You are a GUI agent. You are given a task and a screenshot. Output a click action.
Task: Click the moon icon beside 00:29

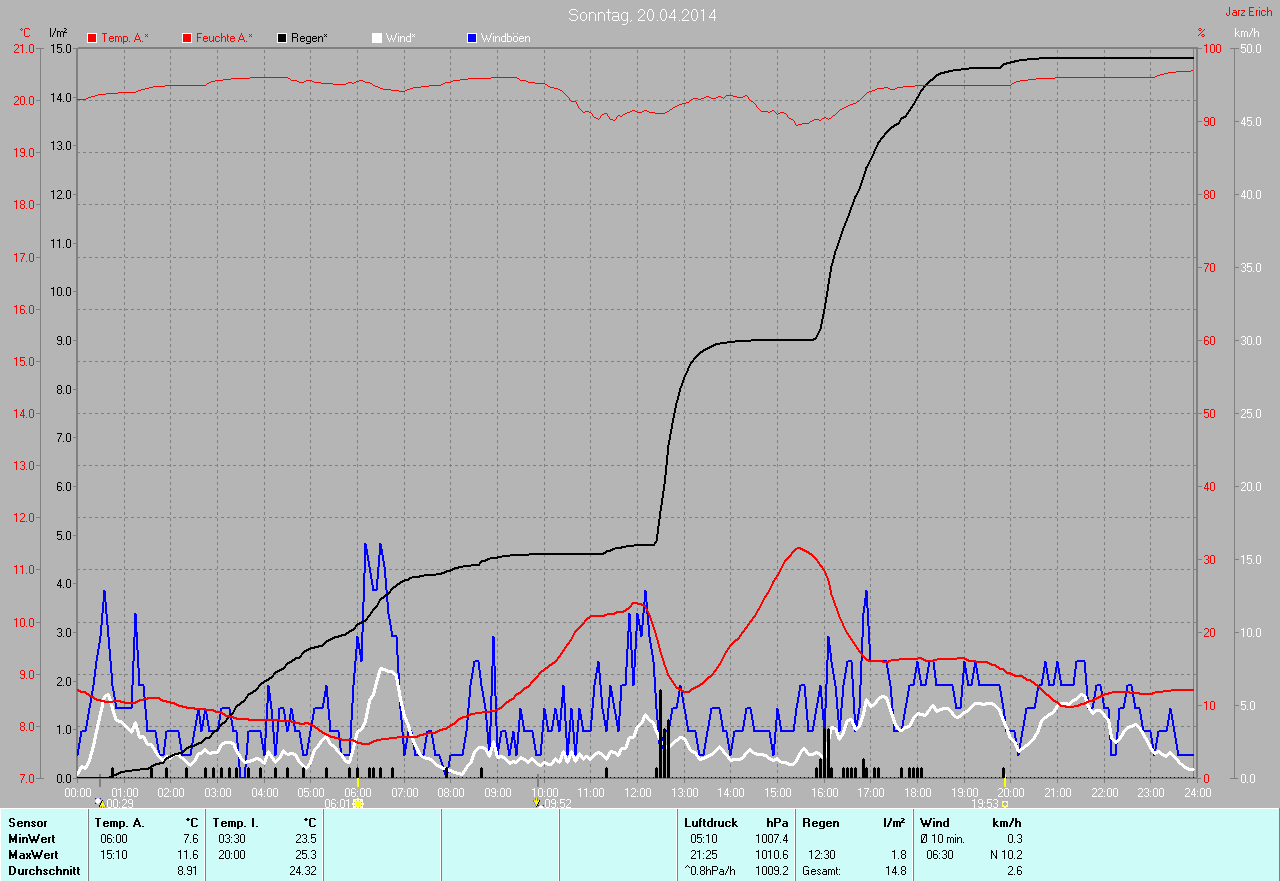[99, 802]
